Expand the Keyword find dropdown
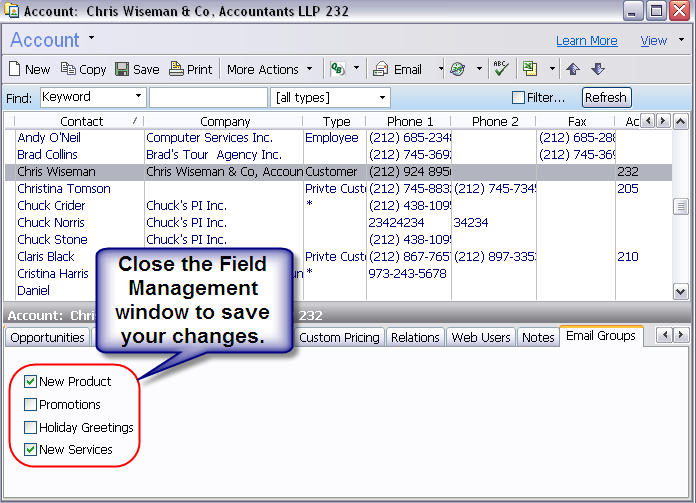The height and width of the screenshot is (503, 696). [x=137, y=97]
